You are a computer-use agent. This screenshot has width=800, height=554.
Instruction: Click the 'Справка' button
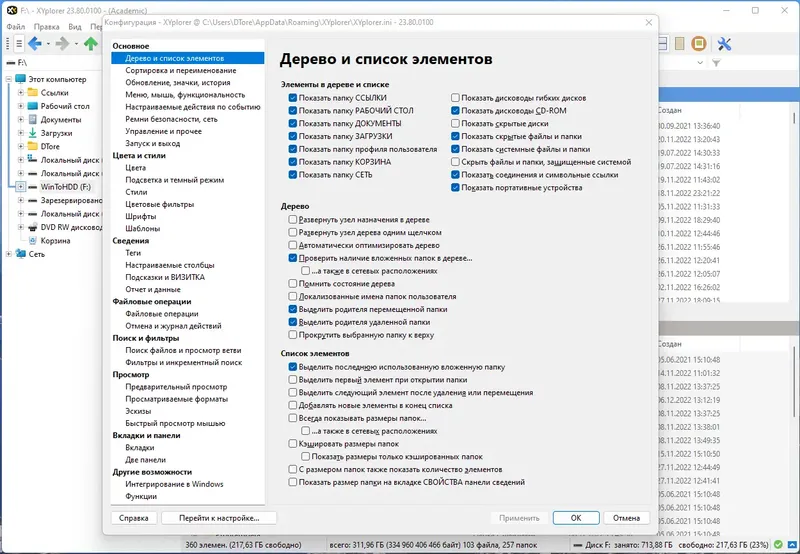134,518
